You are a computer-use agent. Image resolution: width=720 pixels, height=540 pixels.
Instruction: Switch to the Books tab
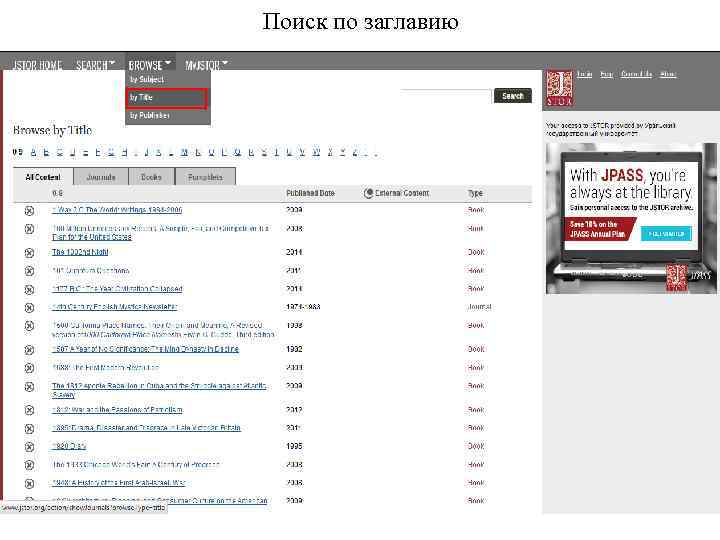pos(152,177)
